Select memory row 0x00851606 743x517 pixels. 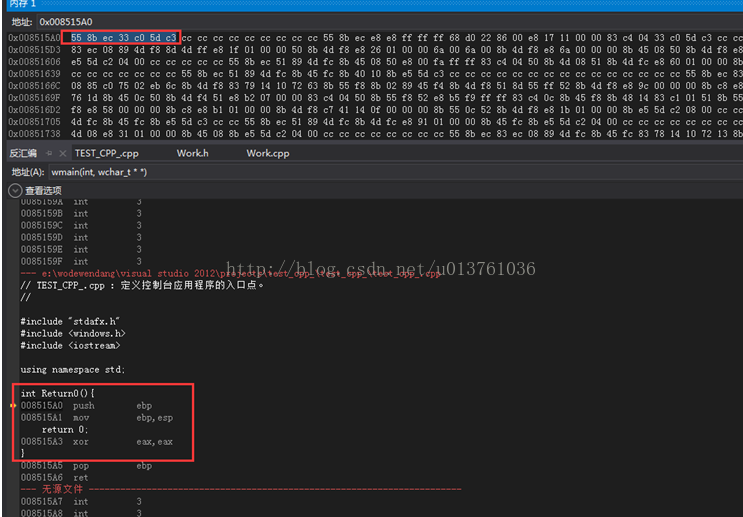click(375, 62)
